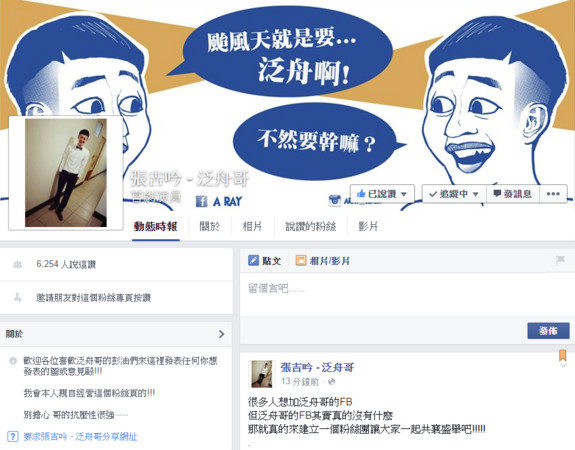Click the flag icon in composer header

coord(560,260)
